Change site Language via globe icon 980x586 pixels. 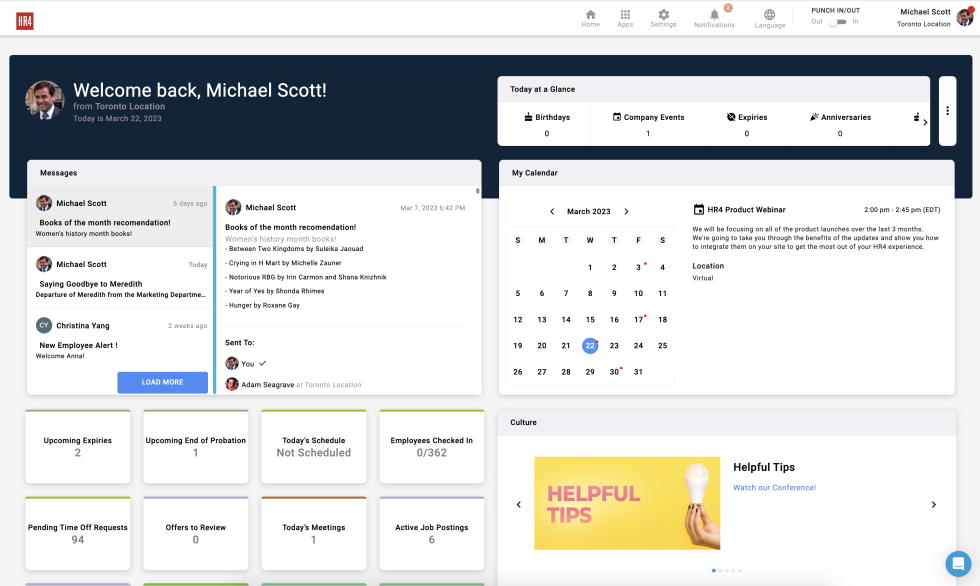769,18
